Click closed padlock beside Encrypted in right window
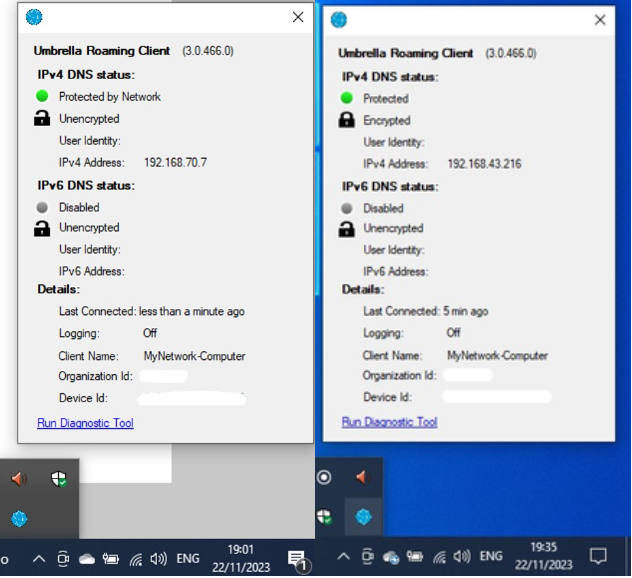Screen dimensions: 632x578 (347, 120)
